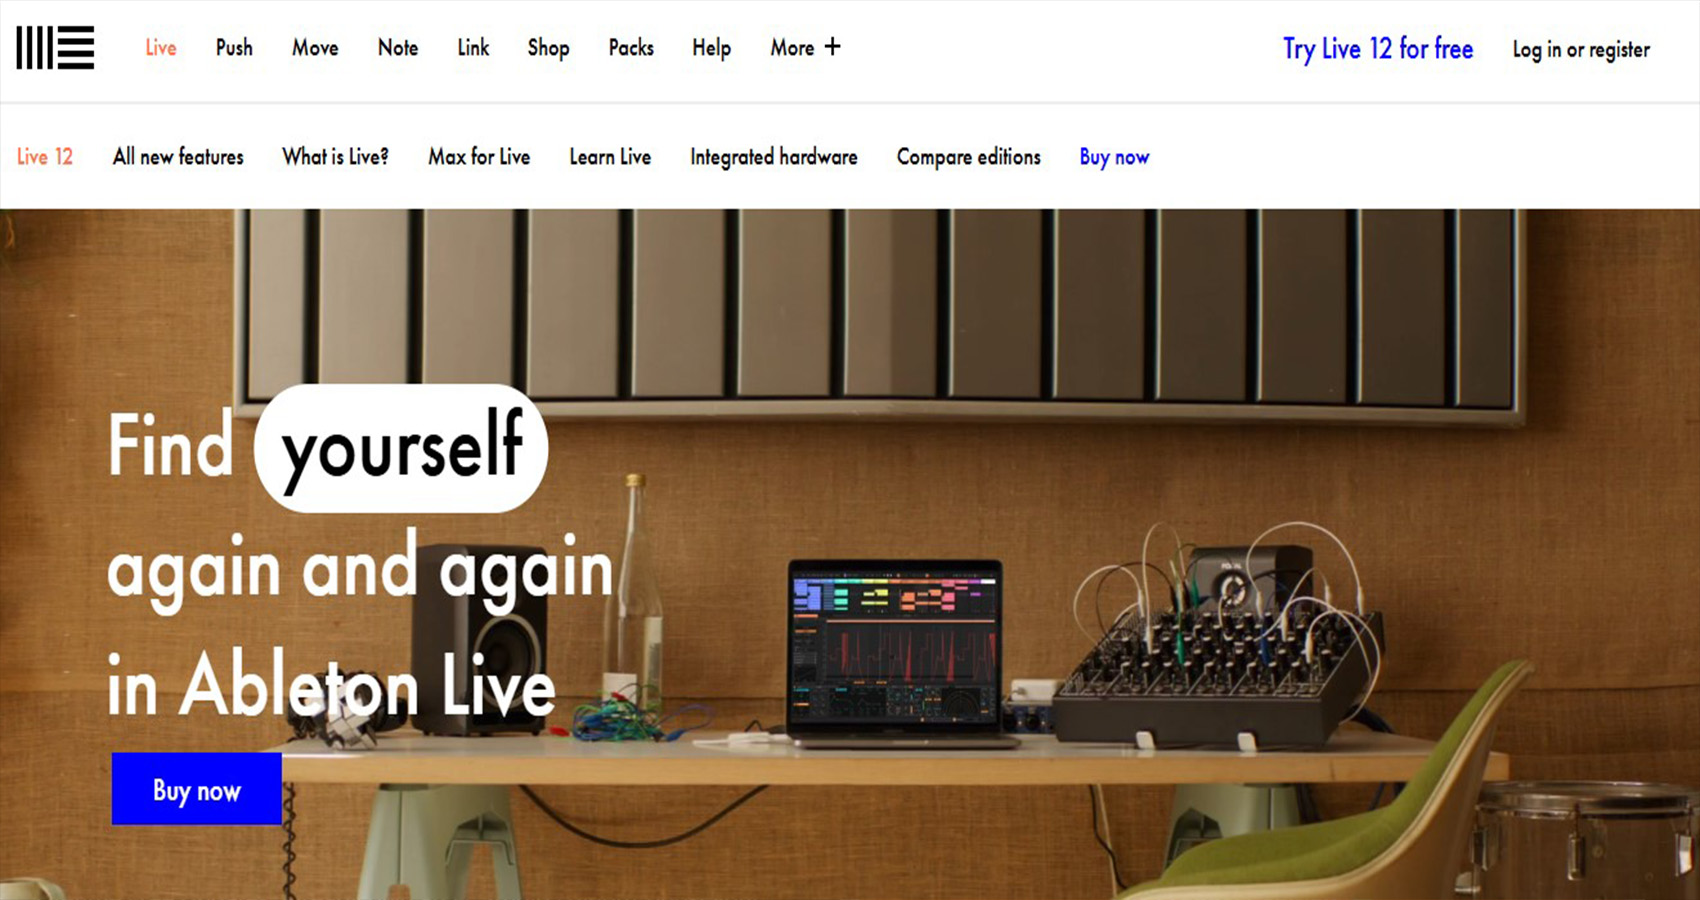The image size is (1700, 900).
Task: Select Note in the top navigation
Action: click(398, 48)
